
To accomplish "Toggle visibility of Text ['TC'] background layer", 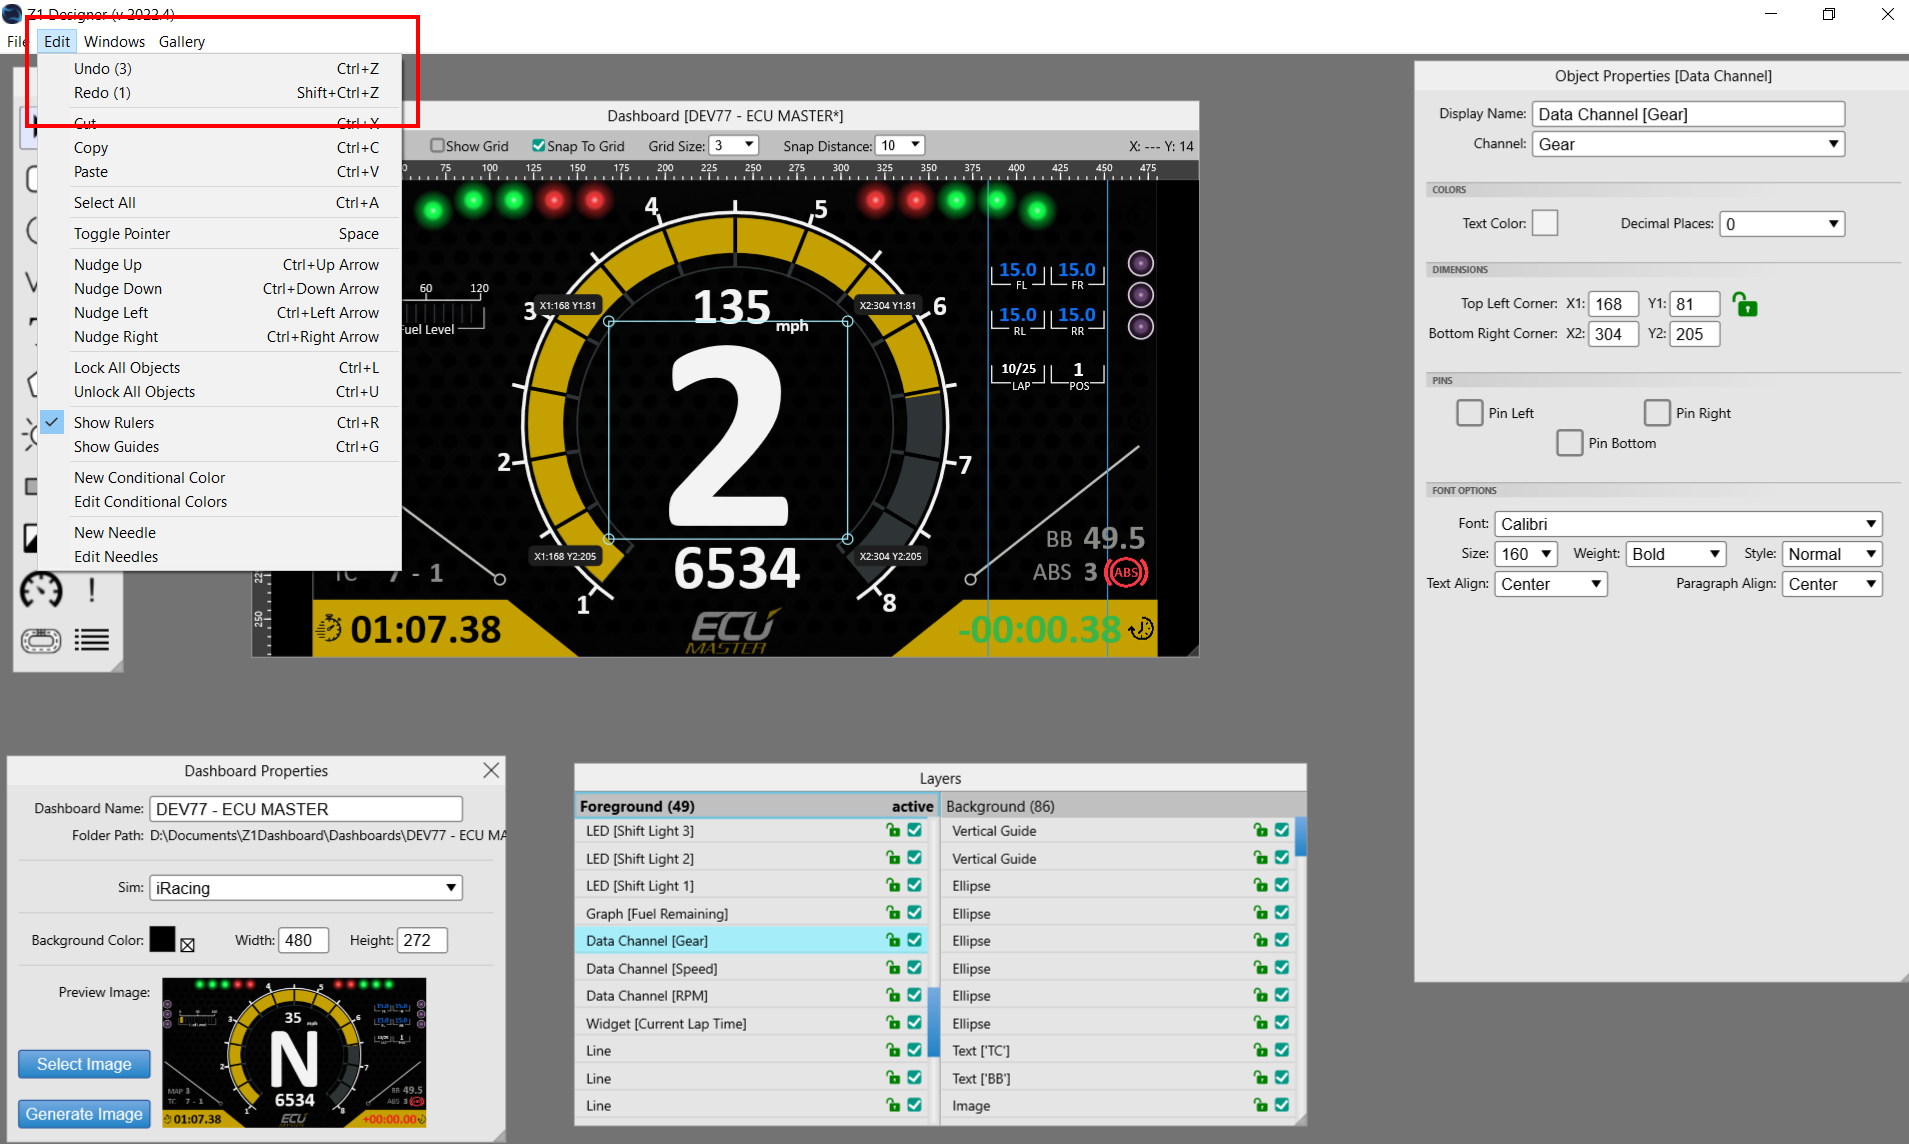I will click(1282, 1050).
